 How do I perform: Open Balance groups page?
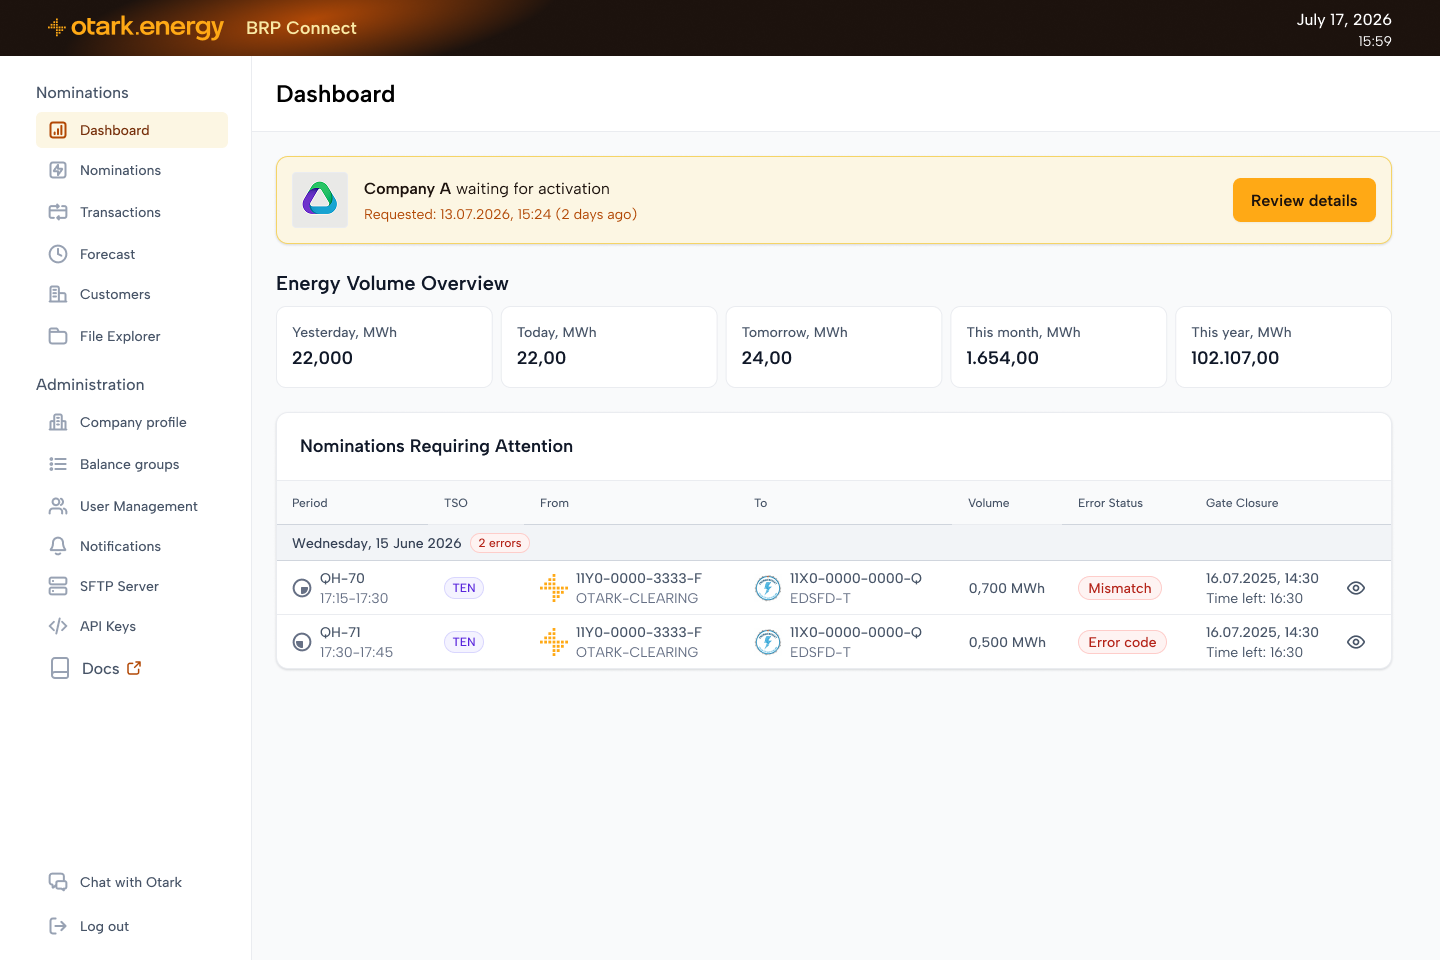[x=132, y=464]
